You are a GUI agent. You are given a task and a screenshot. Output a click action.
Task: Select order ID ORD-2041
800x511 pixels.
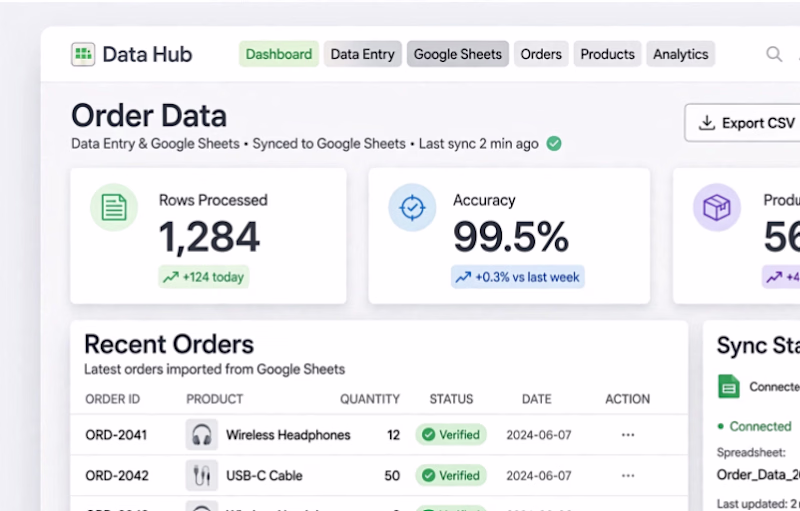point(116,435)
